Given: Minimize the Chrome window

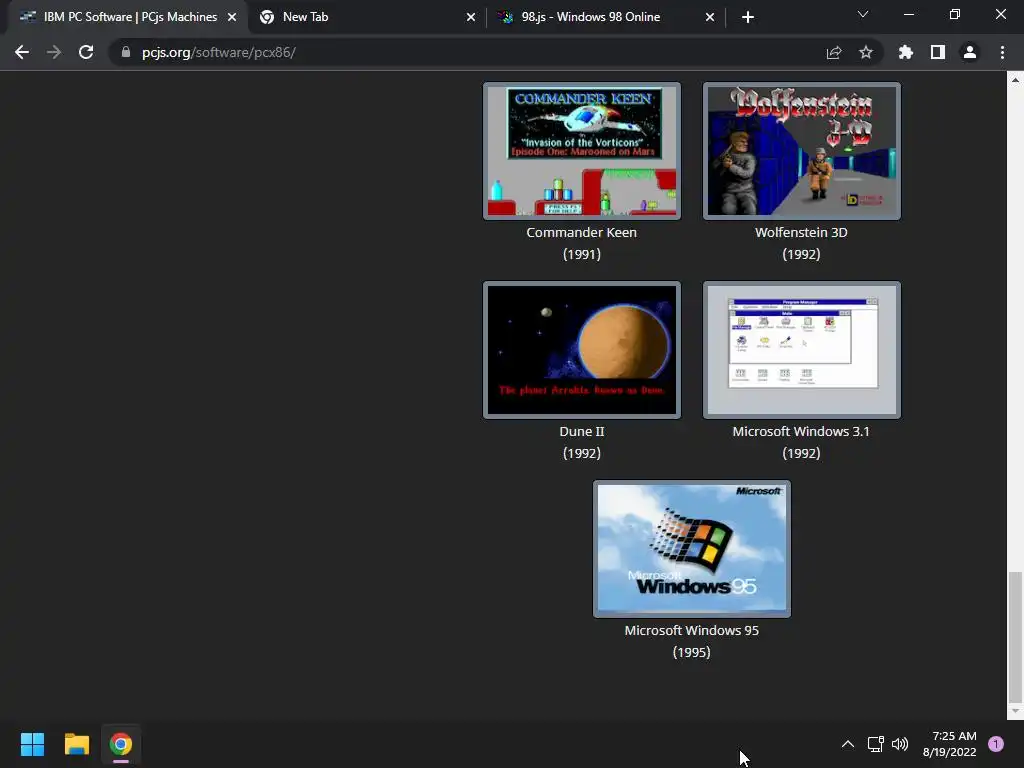Looking at the screenshot, I should click(x=908, y=14).
